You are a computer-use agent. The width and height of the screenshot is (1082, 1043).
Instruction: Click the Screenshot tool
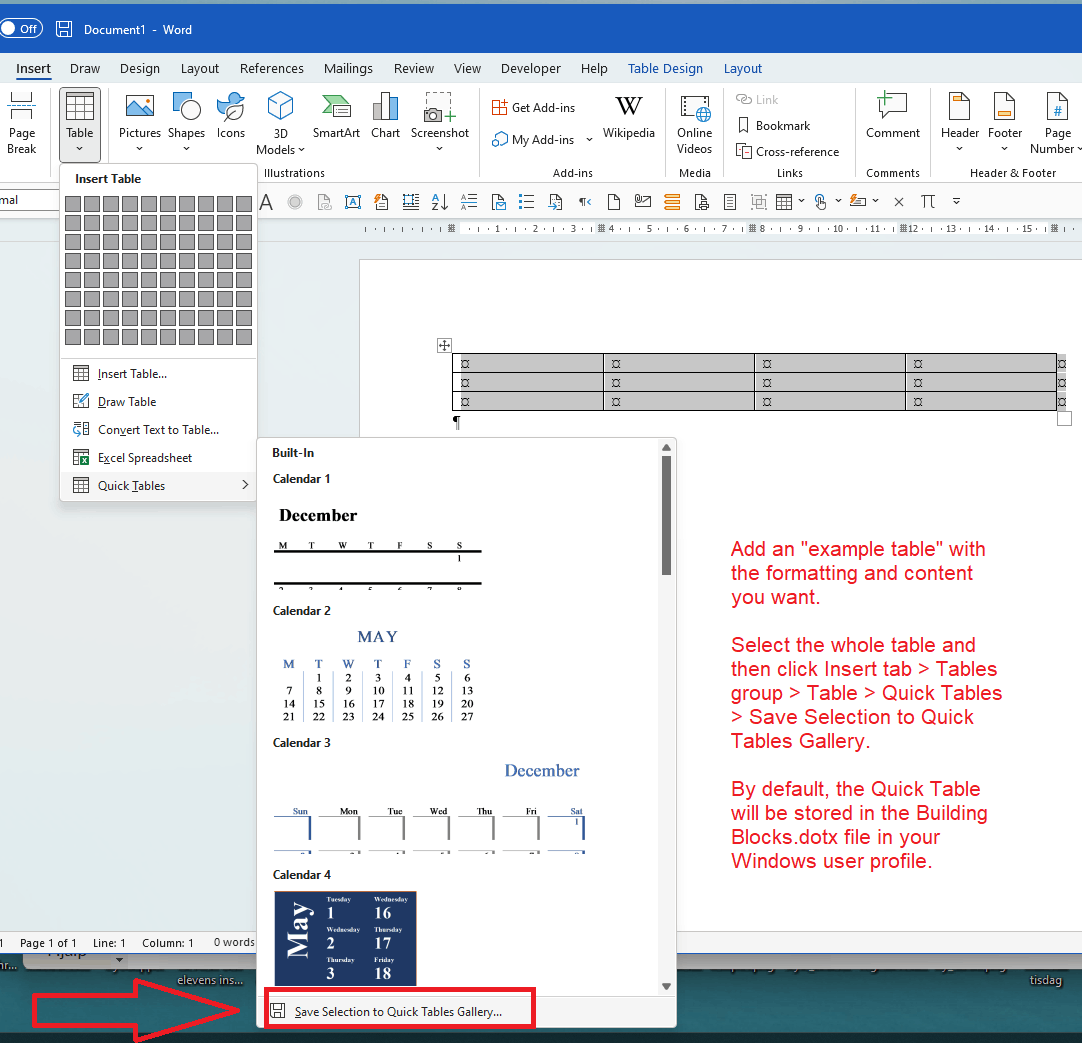click(440, 122)
